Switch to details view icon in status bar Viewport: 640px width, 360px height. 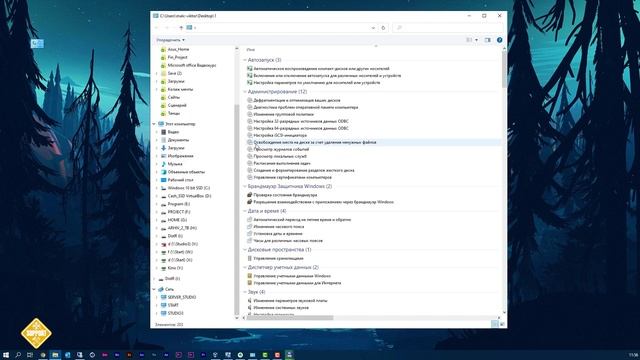pos(495,324)
